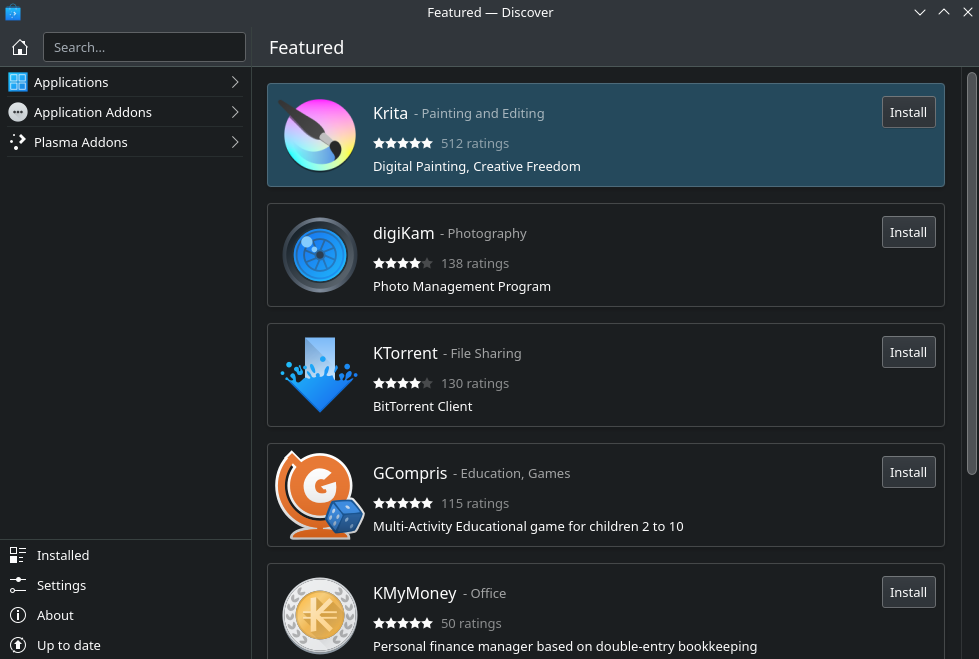979x659 pixels.
Task: Click the Installed list icon
Action: pyautogui.click(x=18, y=555)
